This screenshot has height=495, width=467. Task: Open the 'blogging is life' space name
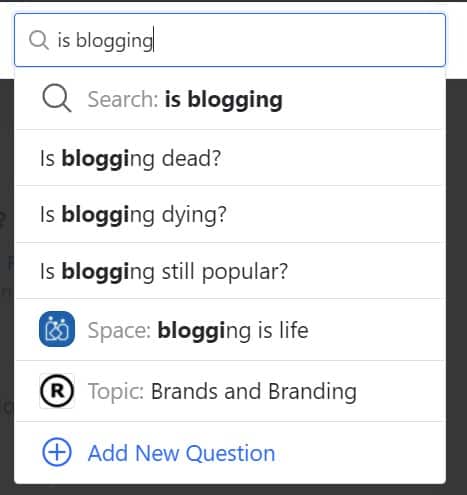[233, 330]
